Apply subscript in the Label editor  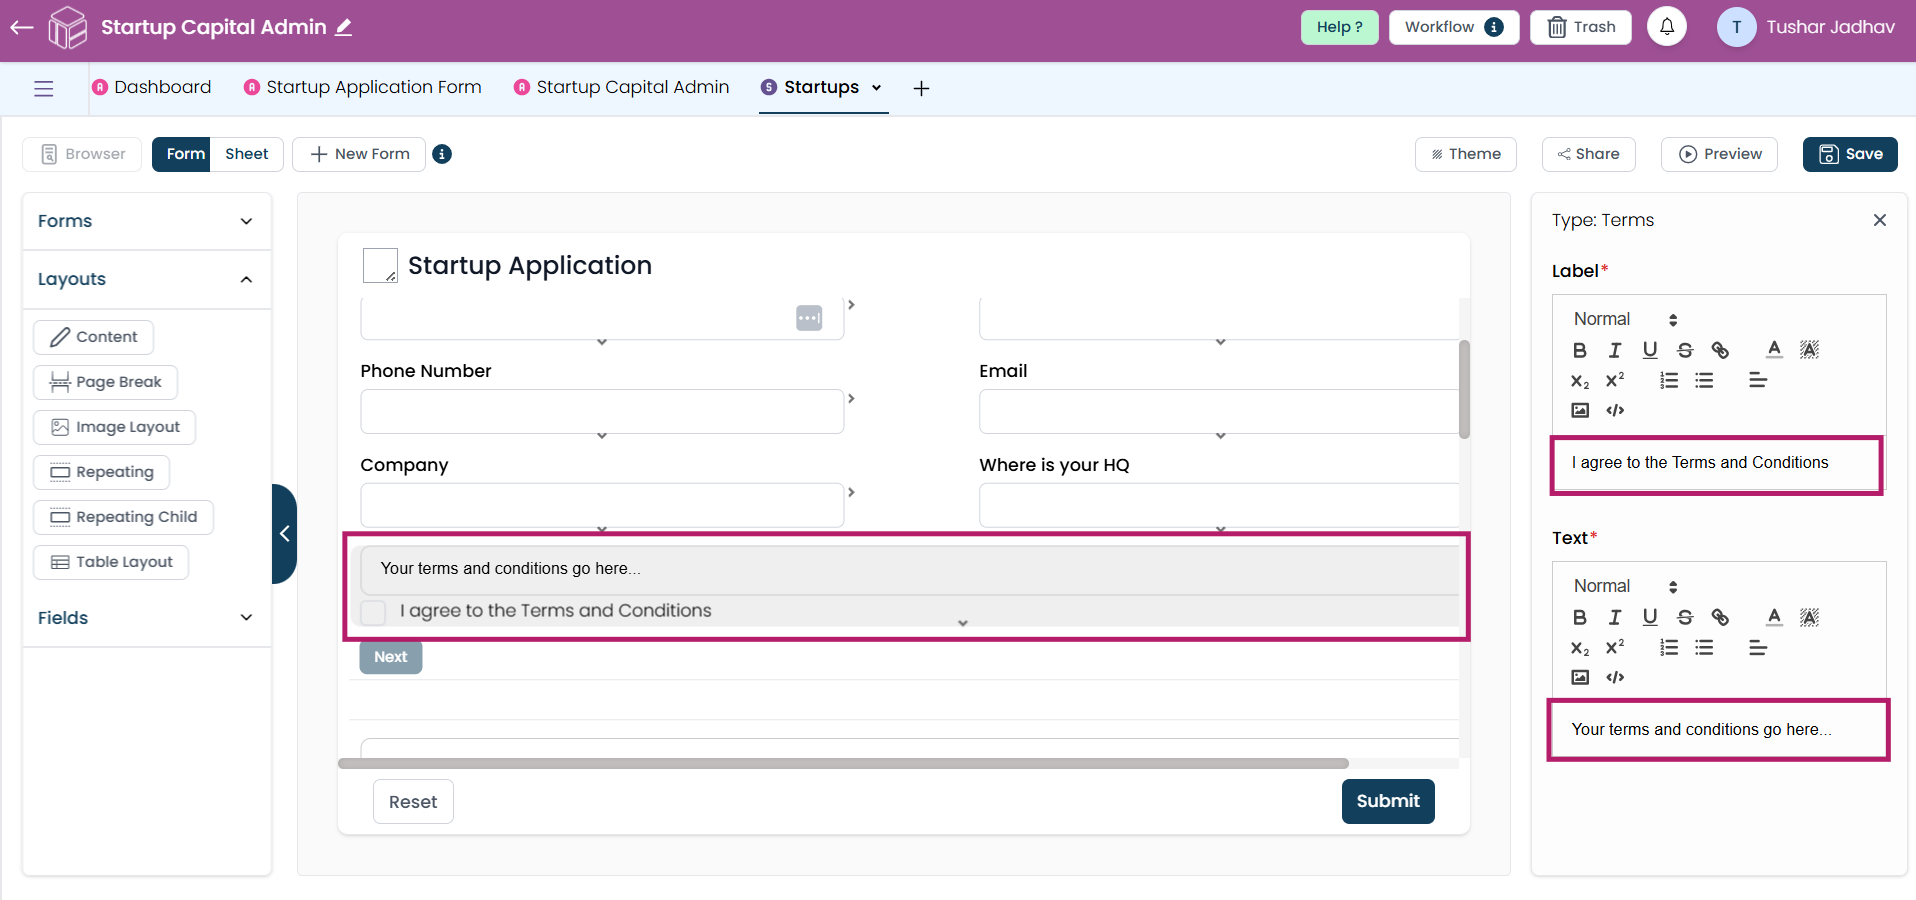(x=1580, y=381)
